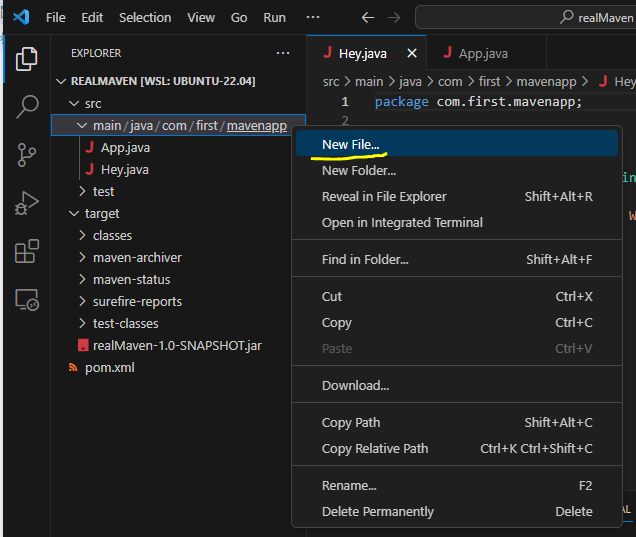This screenshot has height=537, width=636.
Task: Expand the maven-archiver folder
Action: tap(82, 258)
